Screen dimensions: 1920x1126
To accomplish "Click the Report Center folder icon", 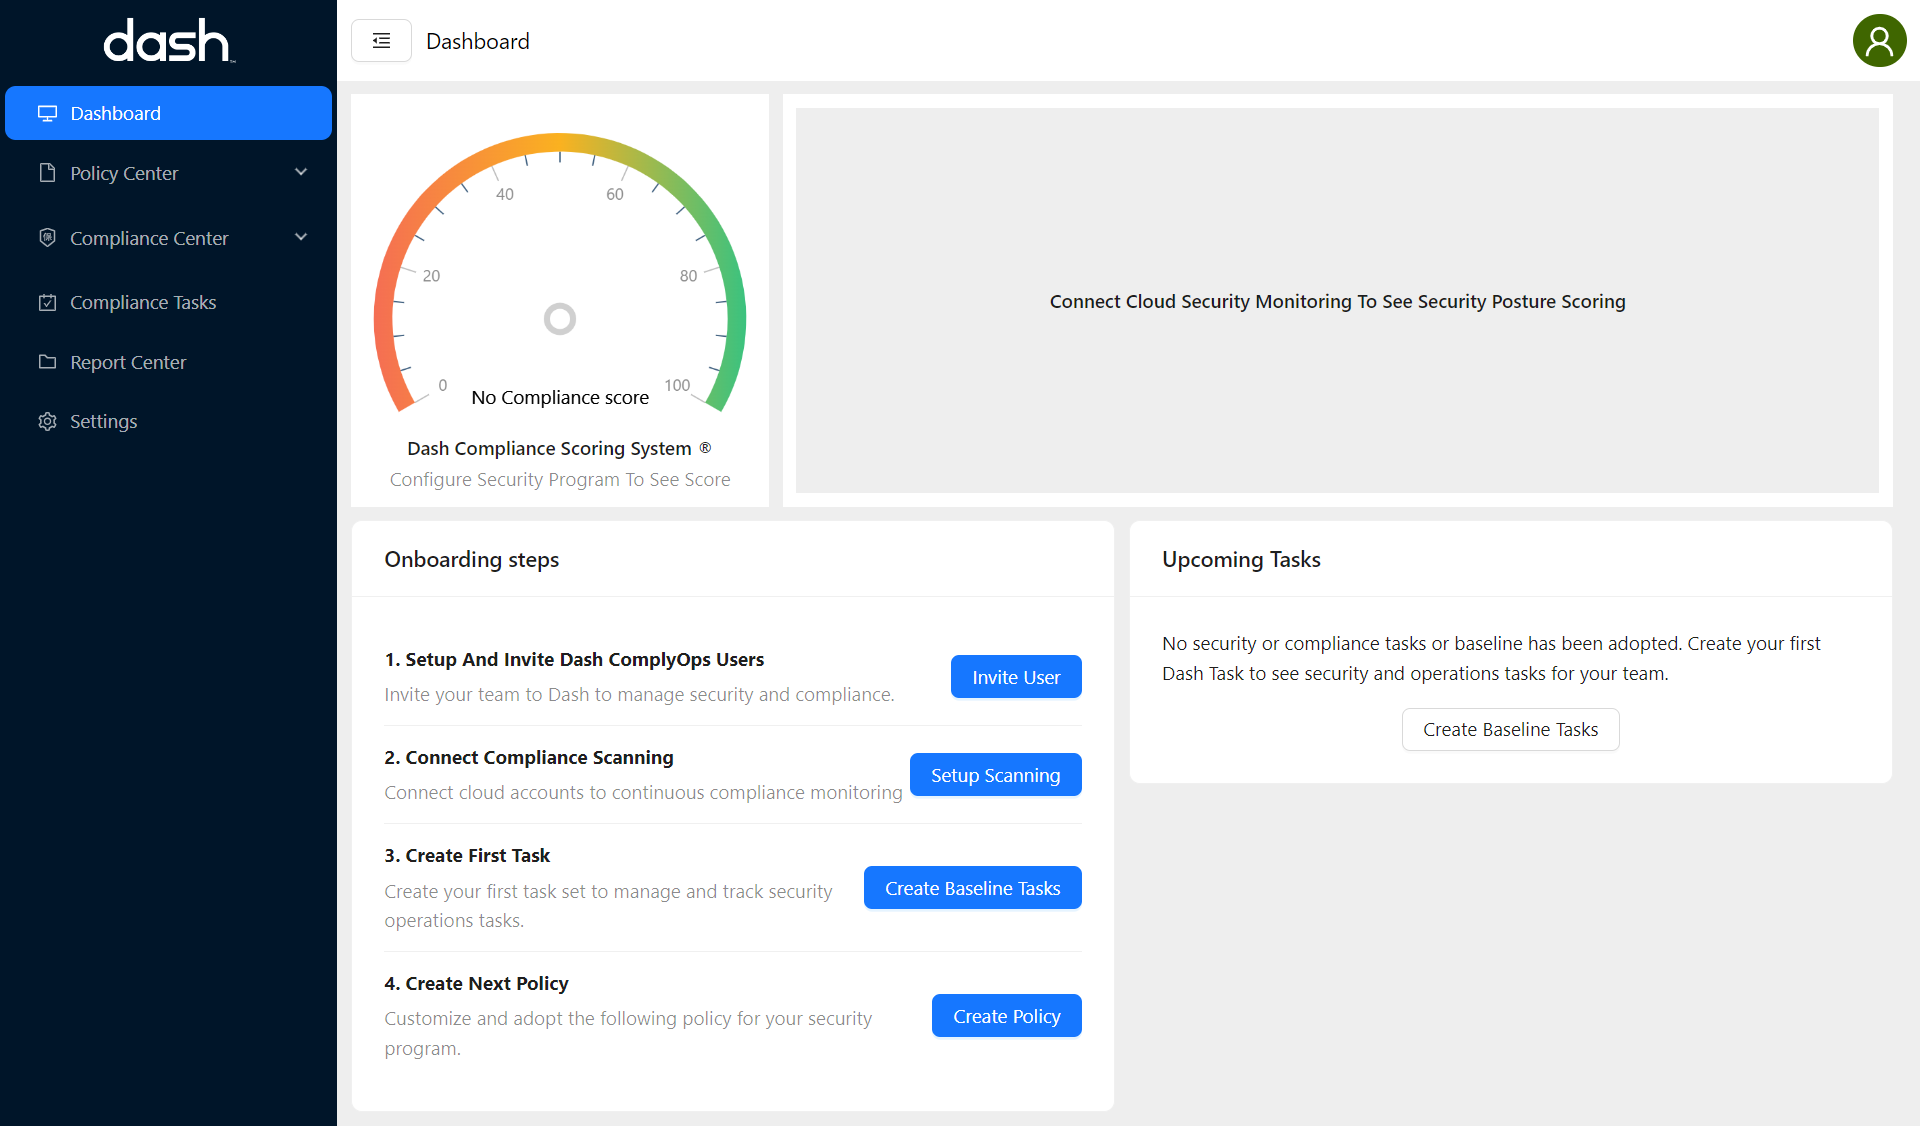I will 47,362.
